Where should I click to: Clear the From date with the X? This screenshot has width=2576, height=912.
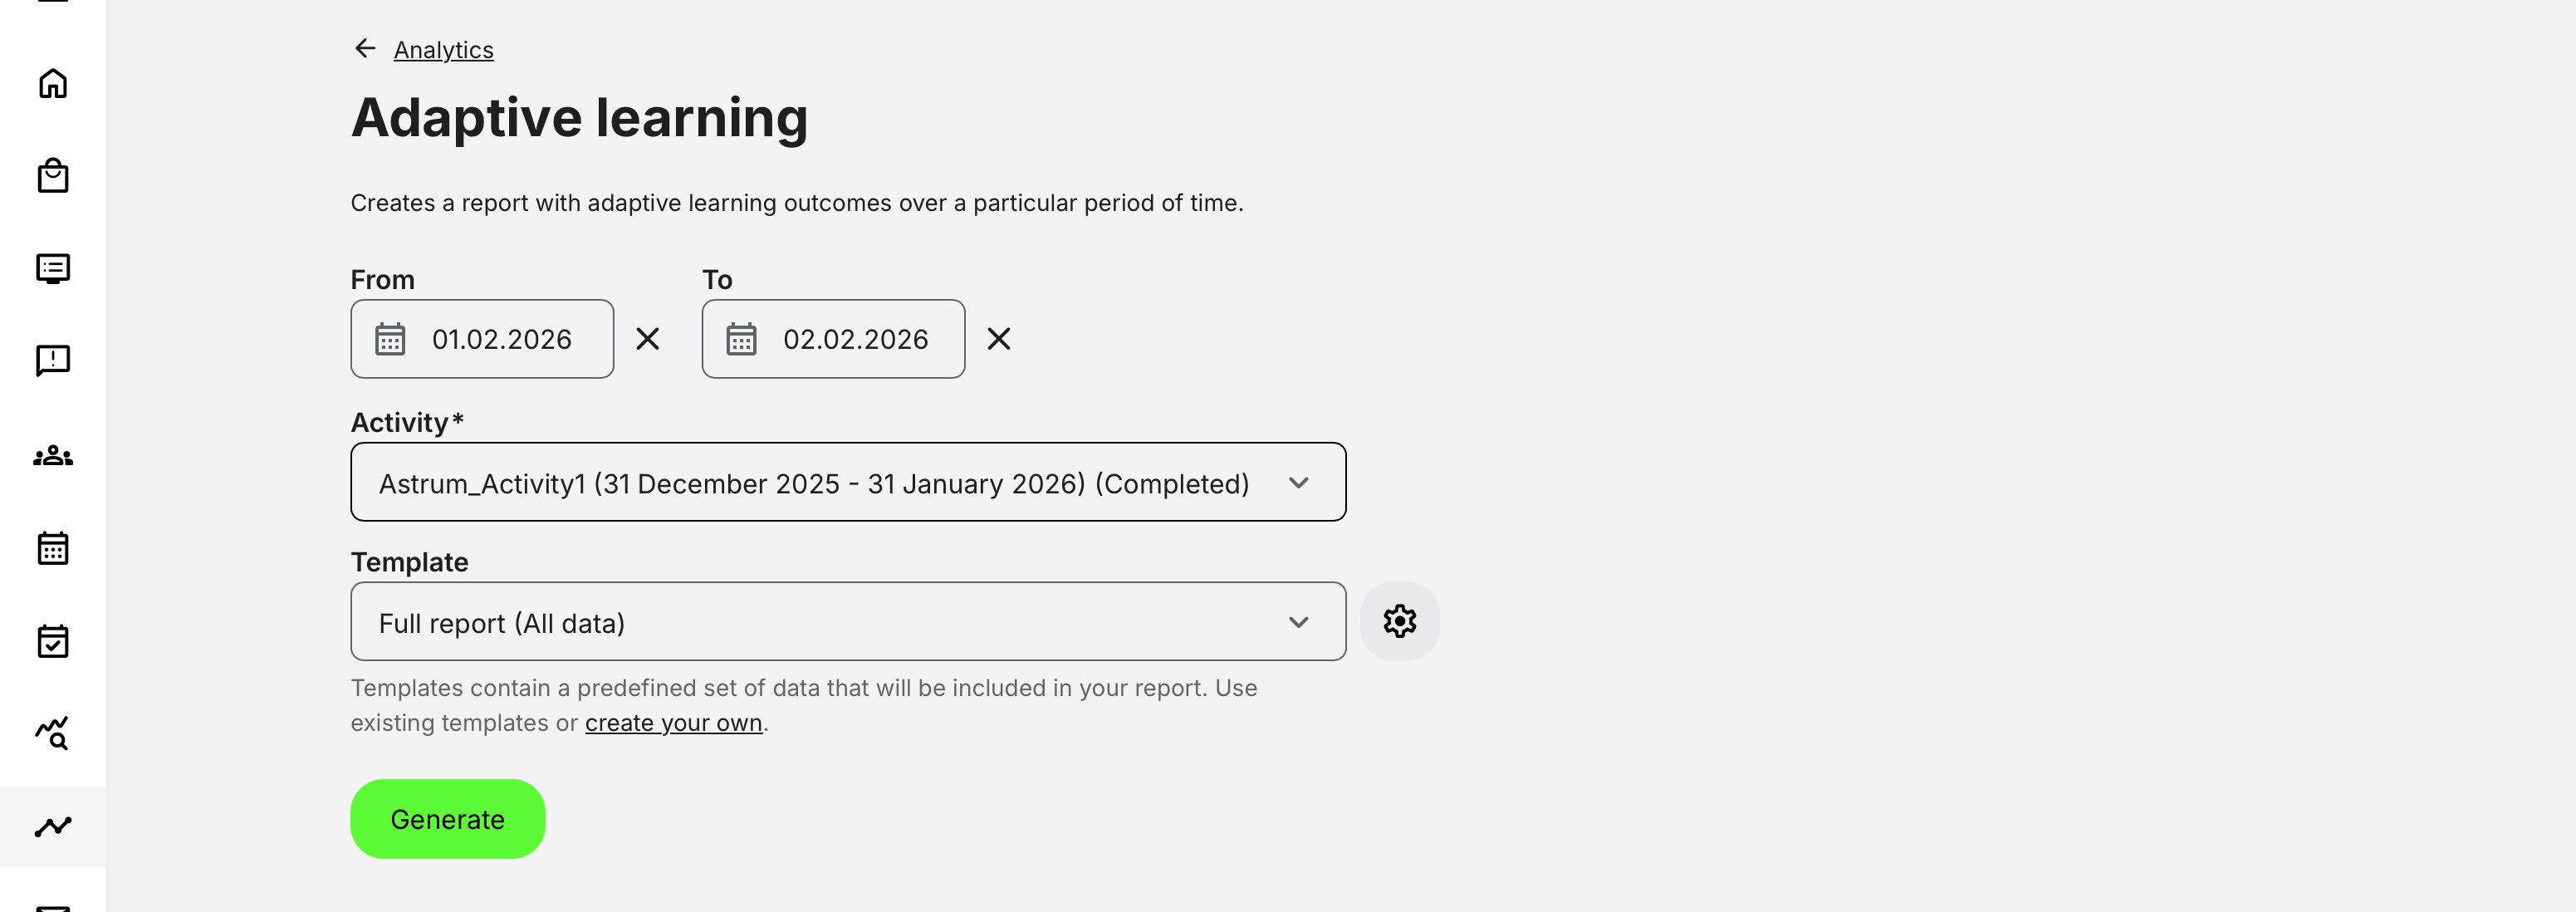[x=647, y=339]
